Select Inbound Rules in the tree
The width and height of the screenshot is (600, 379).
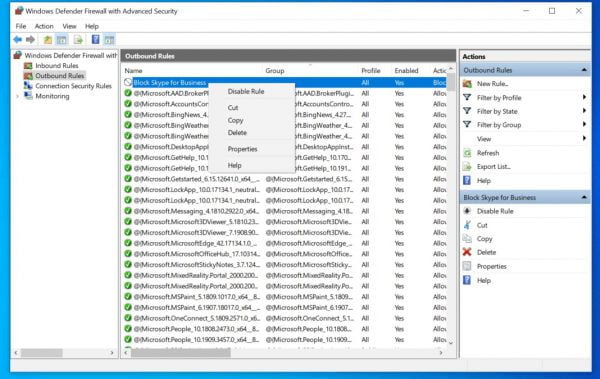click(x=57, y=66)
